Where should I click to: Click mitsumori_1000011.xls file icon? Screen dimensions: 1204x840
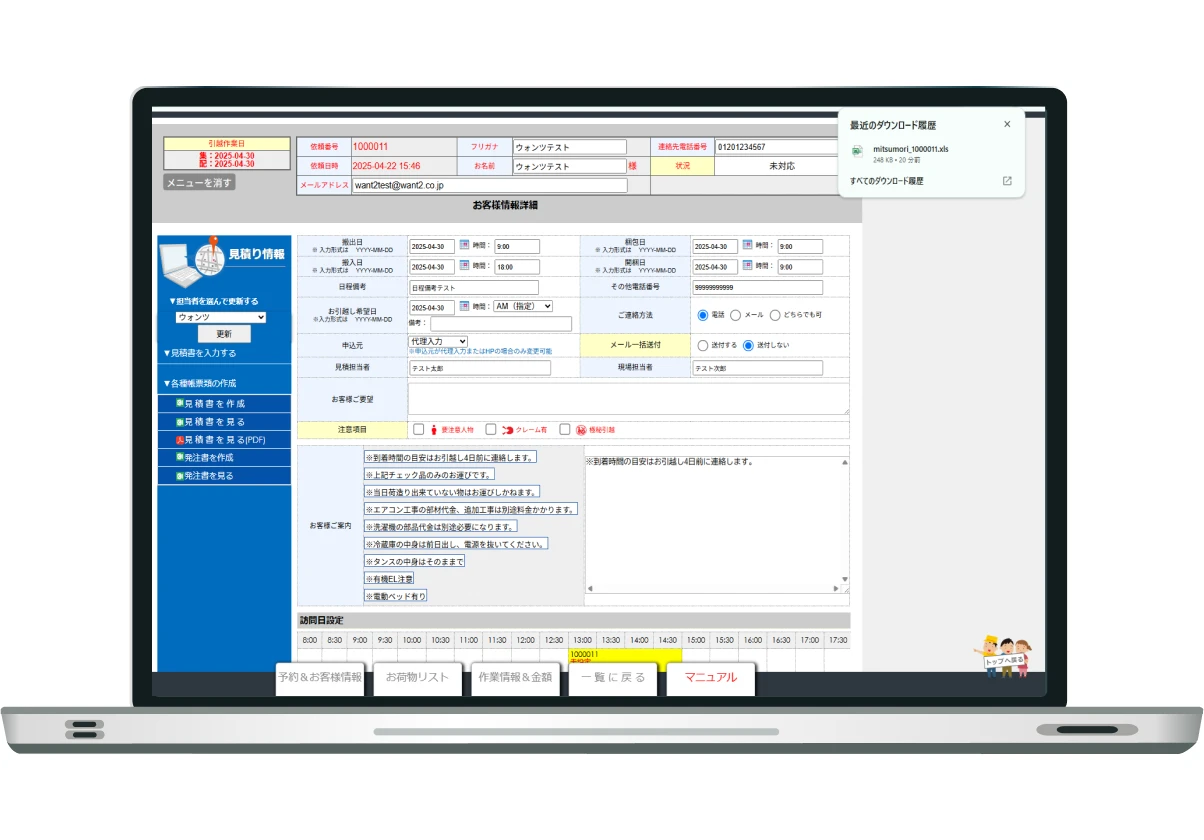pos(857,151)
